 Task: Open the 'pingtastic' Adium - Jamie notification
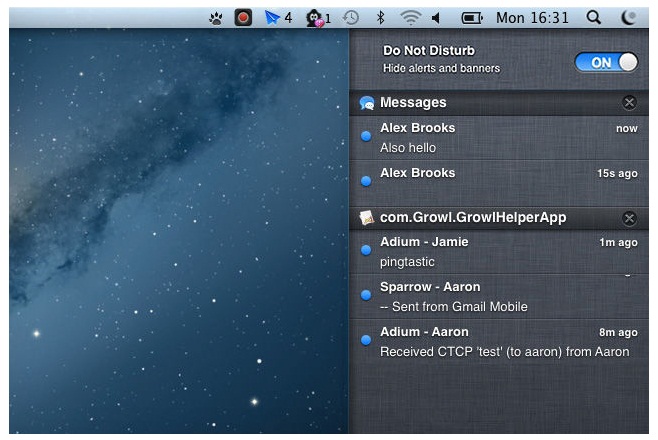499,252
